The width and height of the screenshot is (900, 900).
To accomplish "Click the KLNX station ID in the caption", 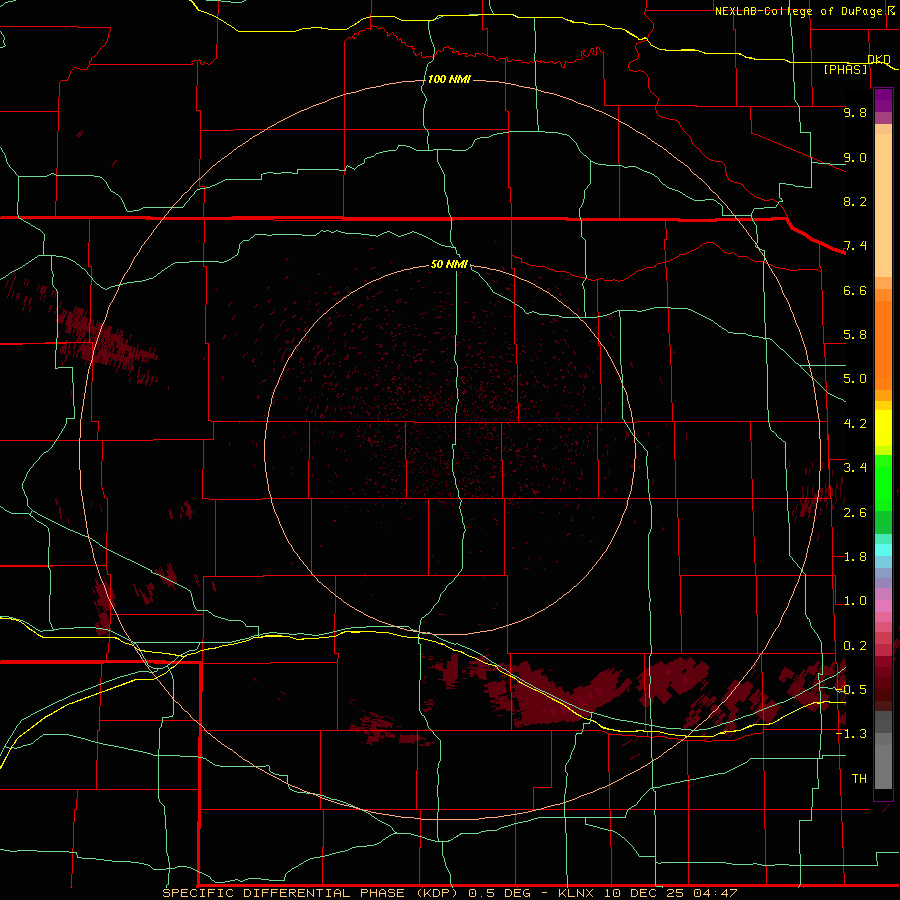I will pos(577,893).
